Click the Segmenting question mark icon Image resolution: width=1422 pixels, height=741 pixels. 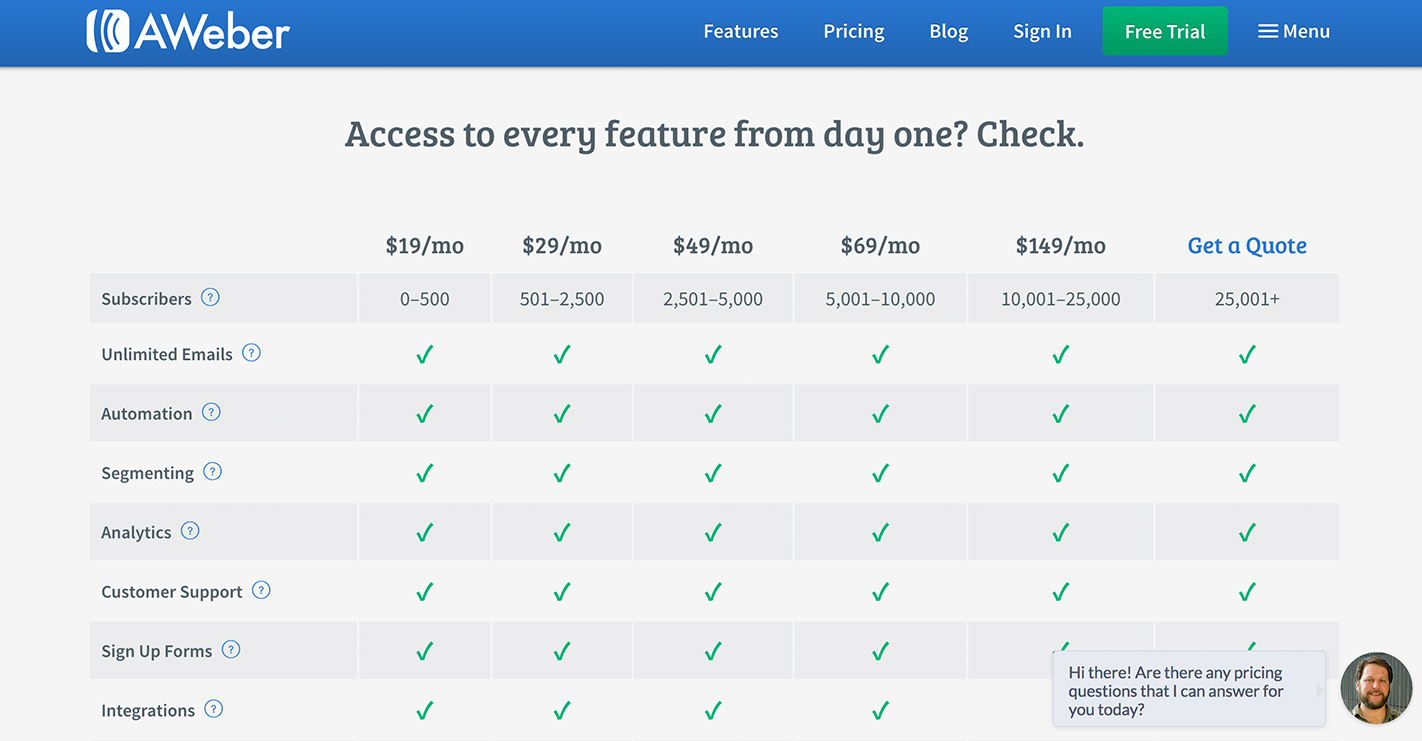click(x=212, y=471)
